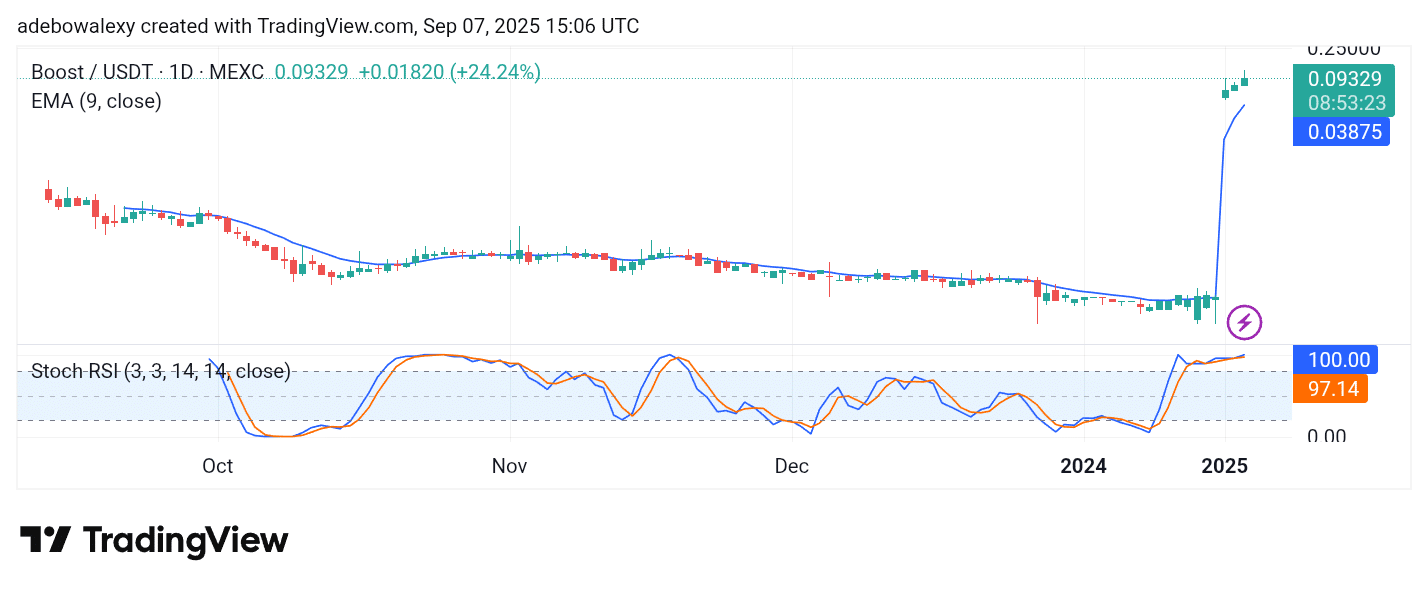Click the 2025 label on time axis

coord(1224,466)
